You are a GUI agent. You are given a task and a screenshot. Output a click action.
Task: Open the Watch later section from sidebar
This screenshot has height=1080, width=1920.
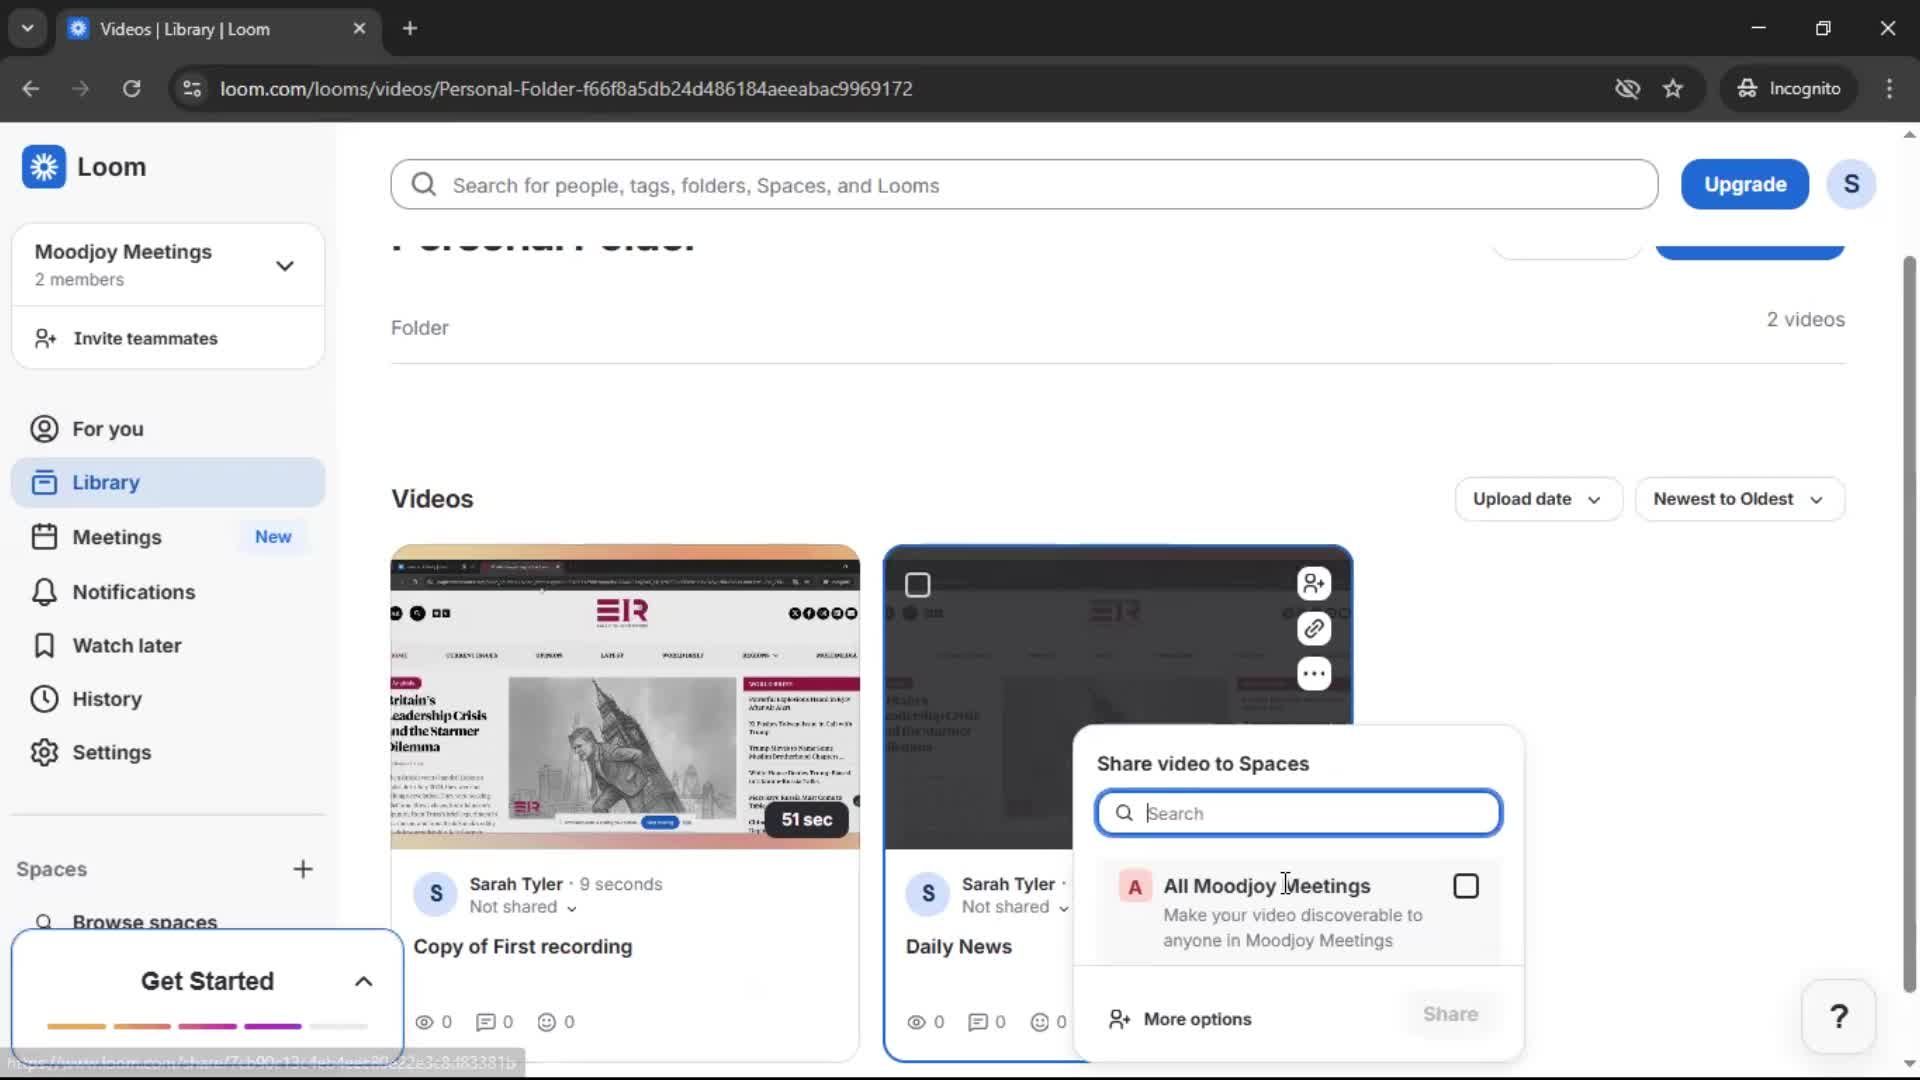click(127, 645)
